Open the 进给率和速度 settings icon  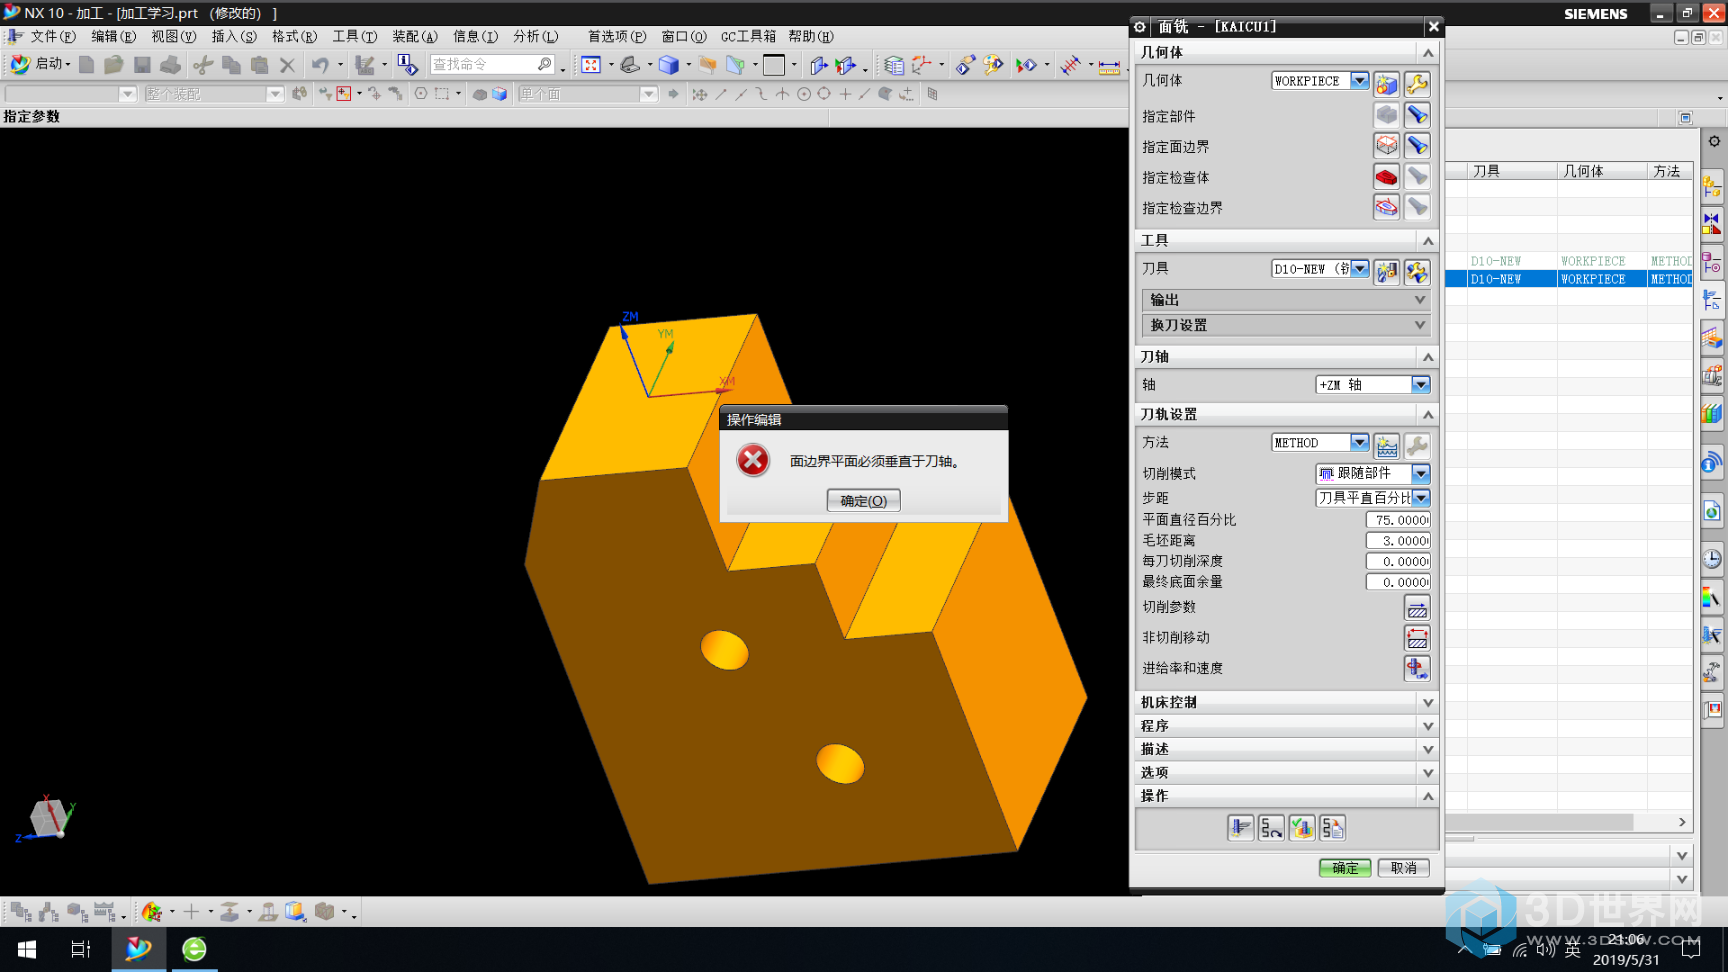1417,668
